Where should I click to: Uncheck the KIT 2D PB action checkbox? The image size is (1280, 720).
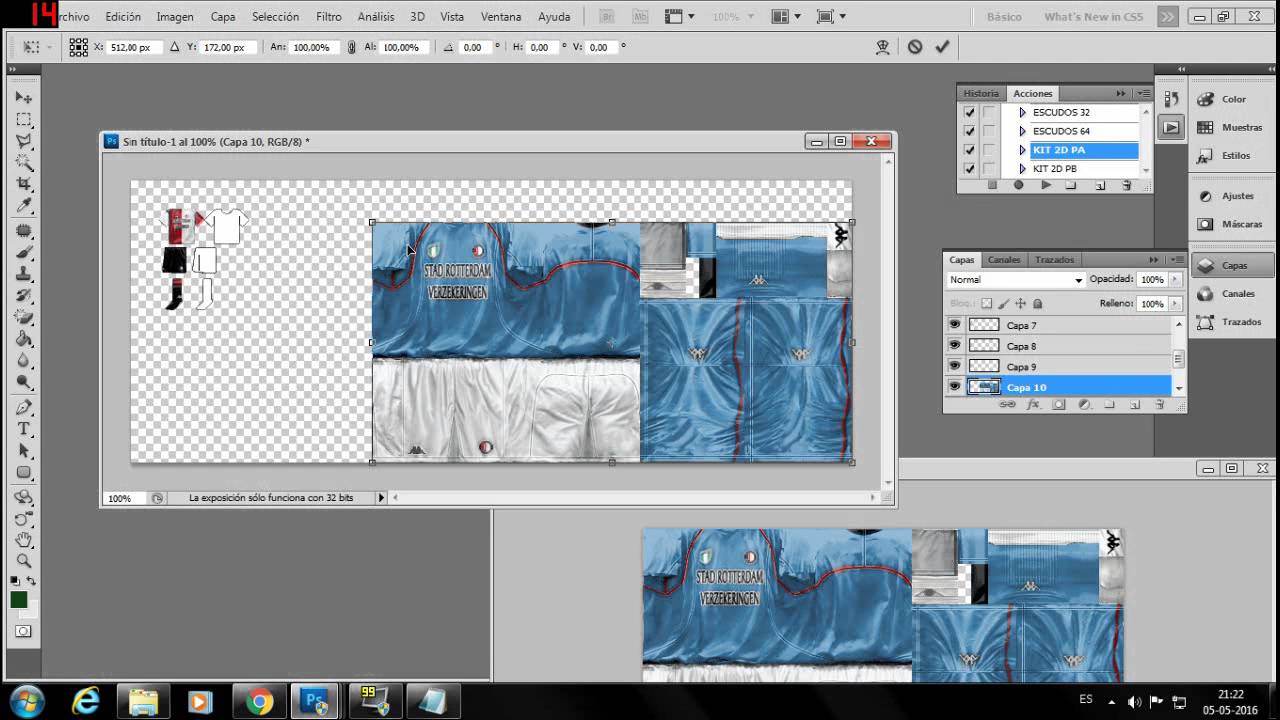[x=969, y=169]
